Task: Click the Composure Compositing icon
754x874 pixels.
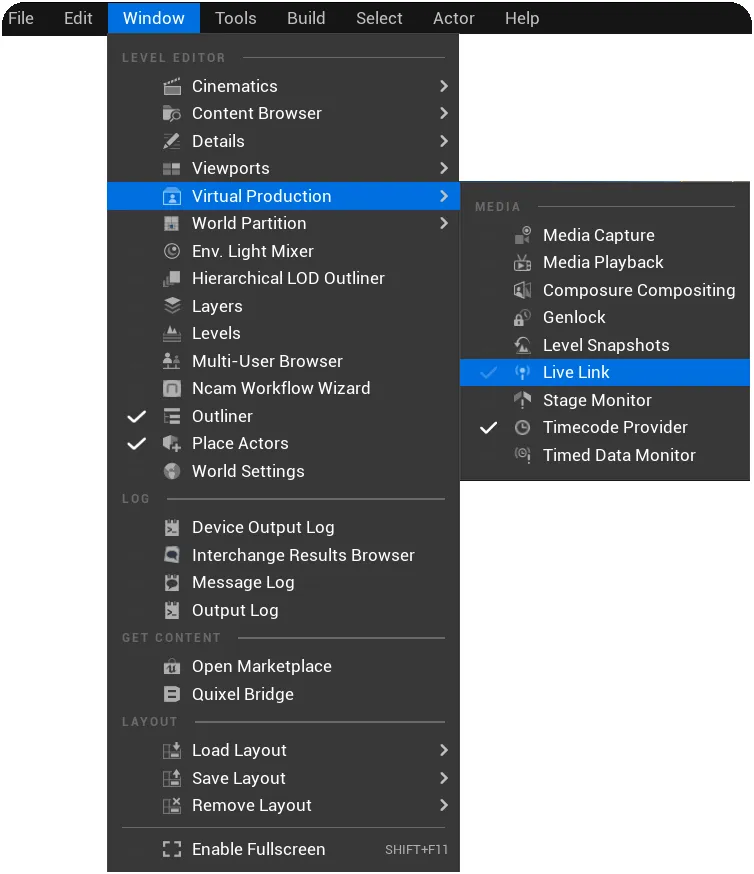Action: tap(522, 290)
